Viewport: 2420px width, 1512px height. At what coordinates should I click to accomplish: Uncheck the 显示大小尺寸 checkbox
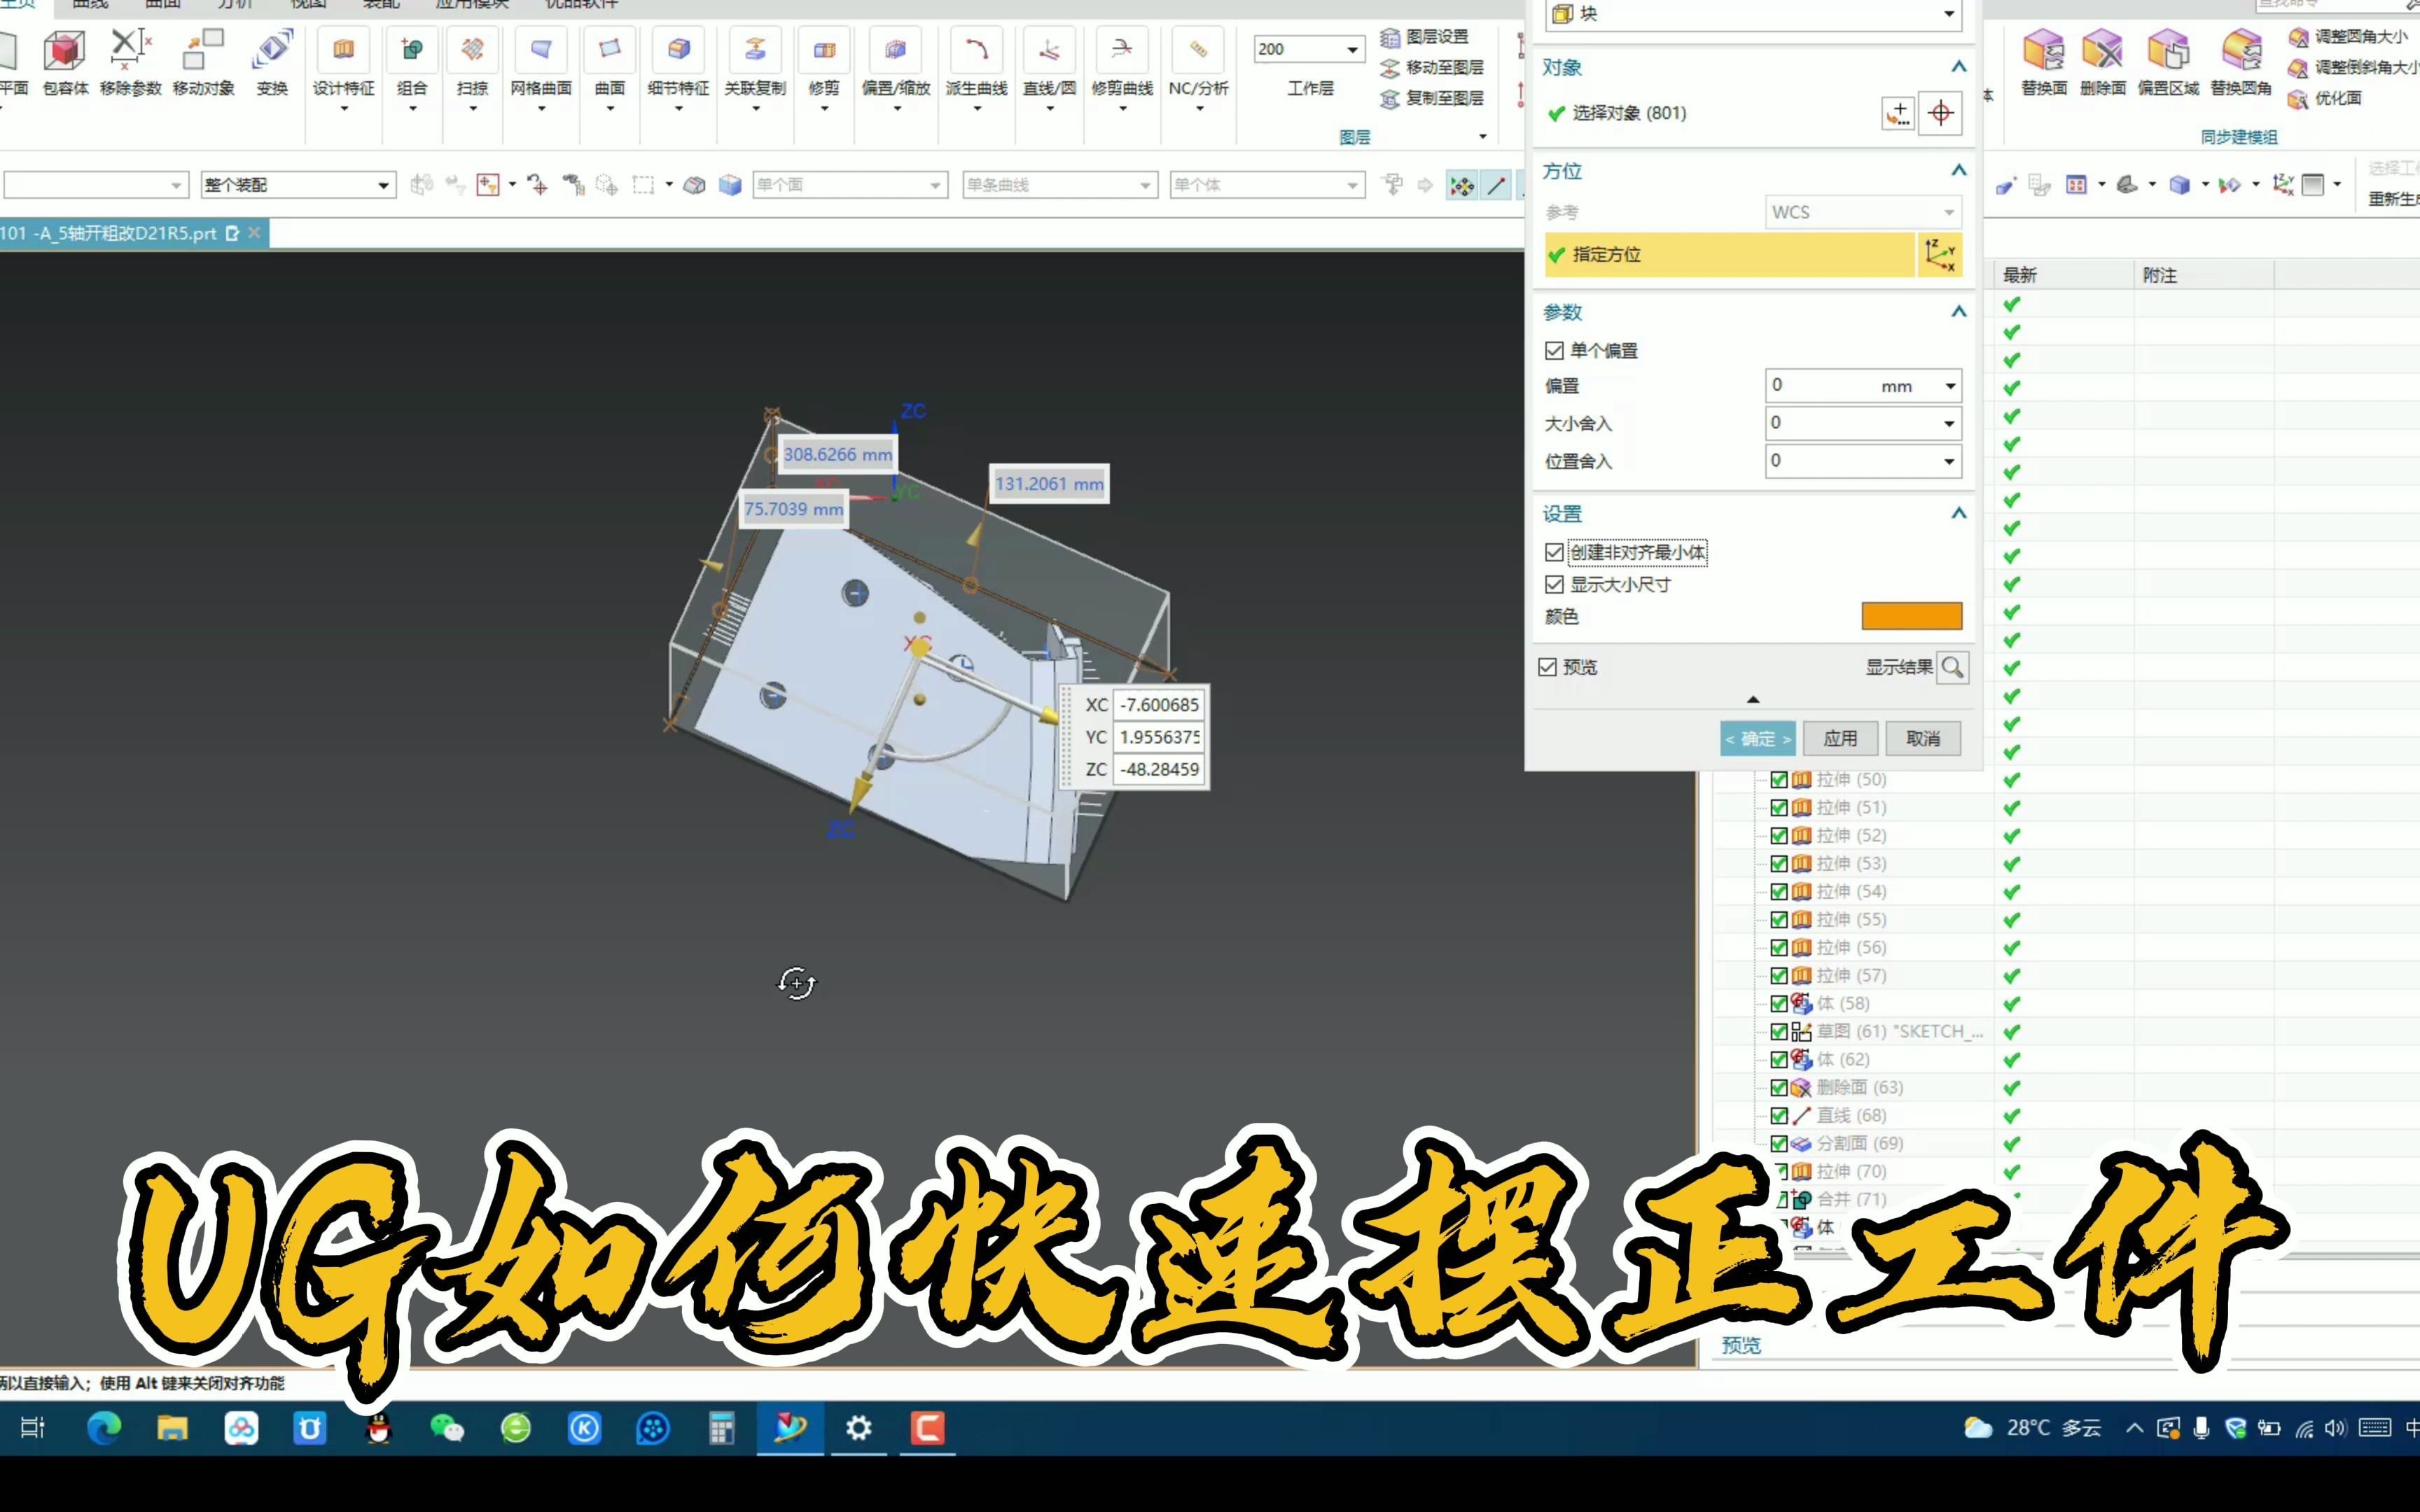coord(1554,585)
